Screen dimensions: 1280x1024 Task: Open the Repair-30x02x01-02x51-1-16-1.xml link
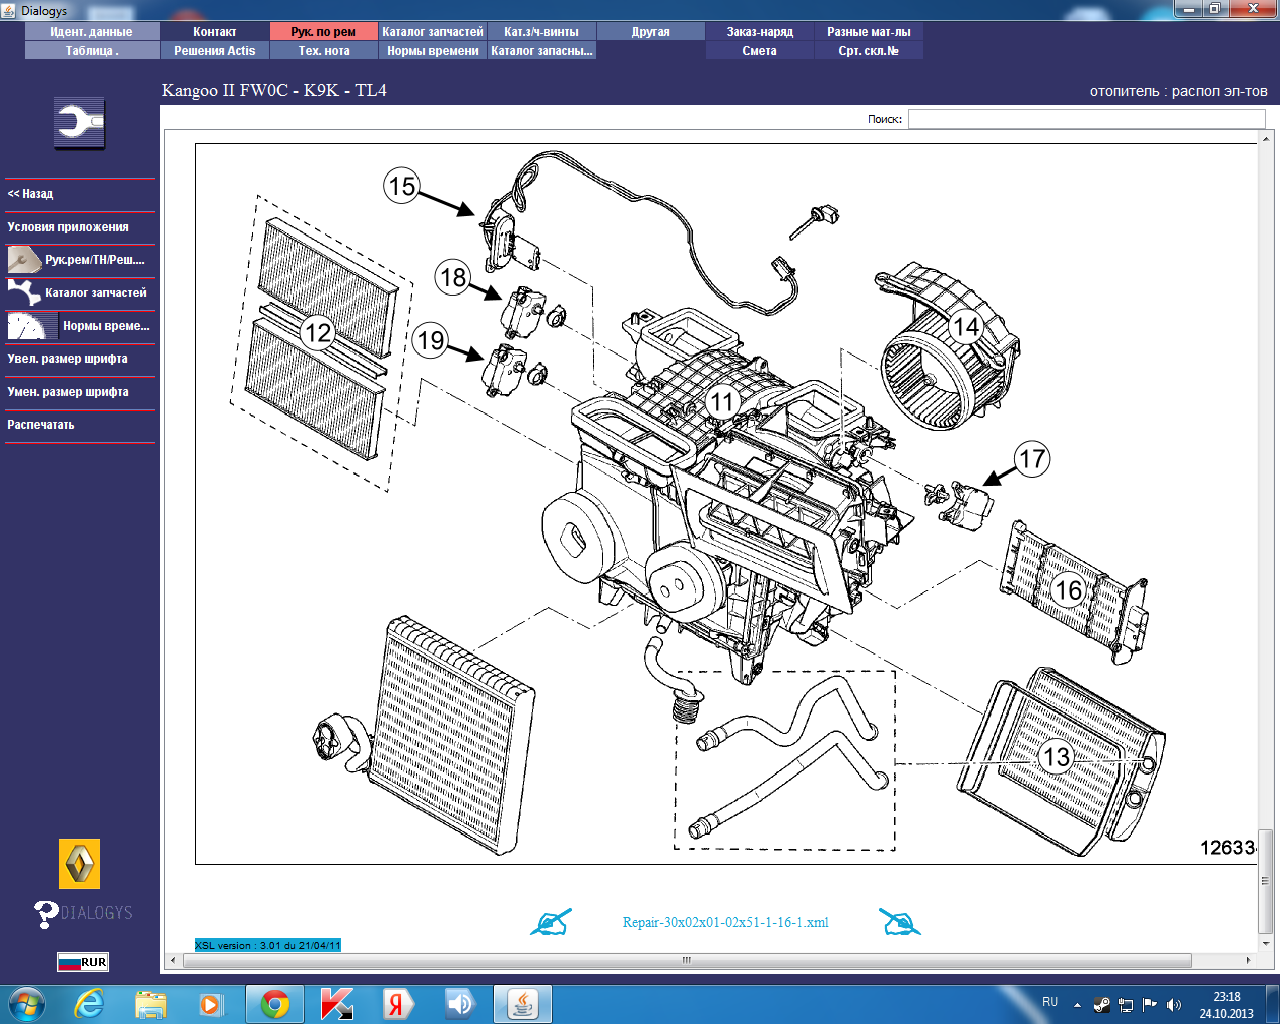click(726, 923)
